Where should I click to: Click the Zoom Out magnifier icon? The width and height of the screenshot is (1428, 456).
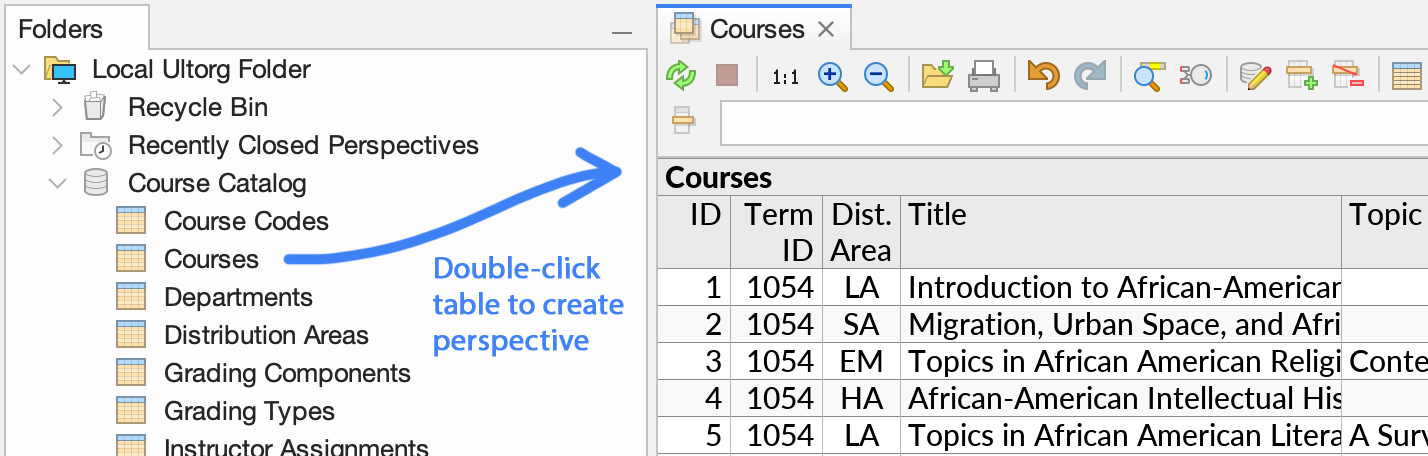878,76
